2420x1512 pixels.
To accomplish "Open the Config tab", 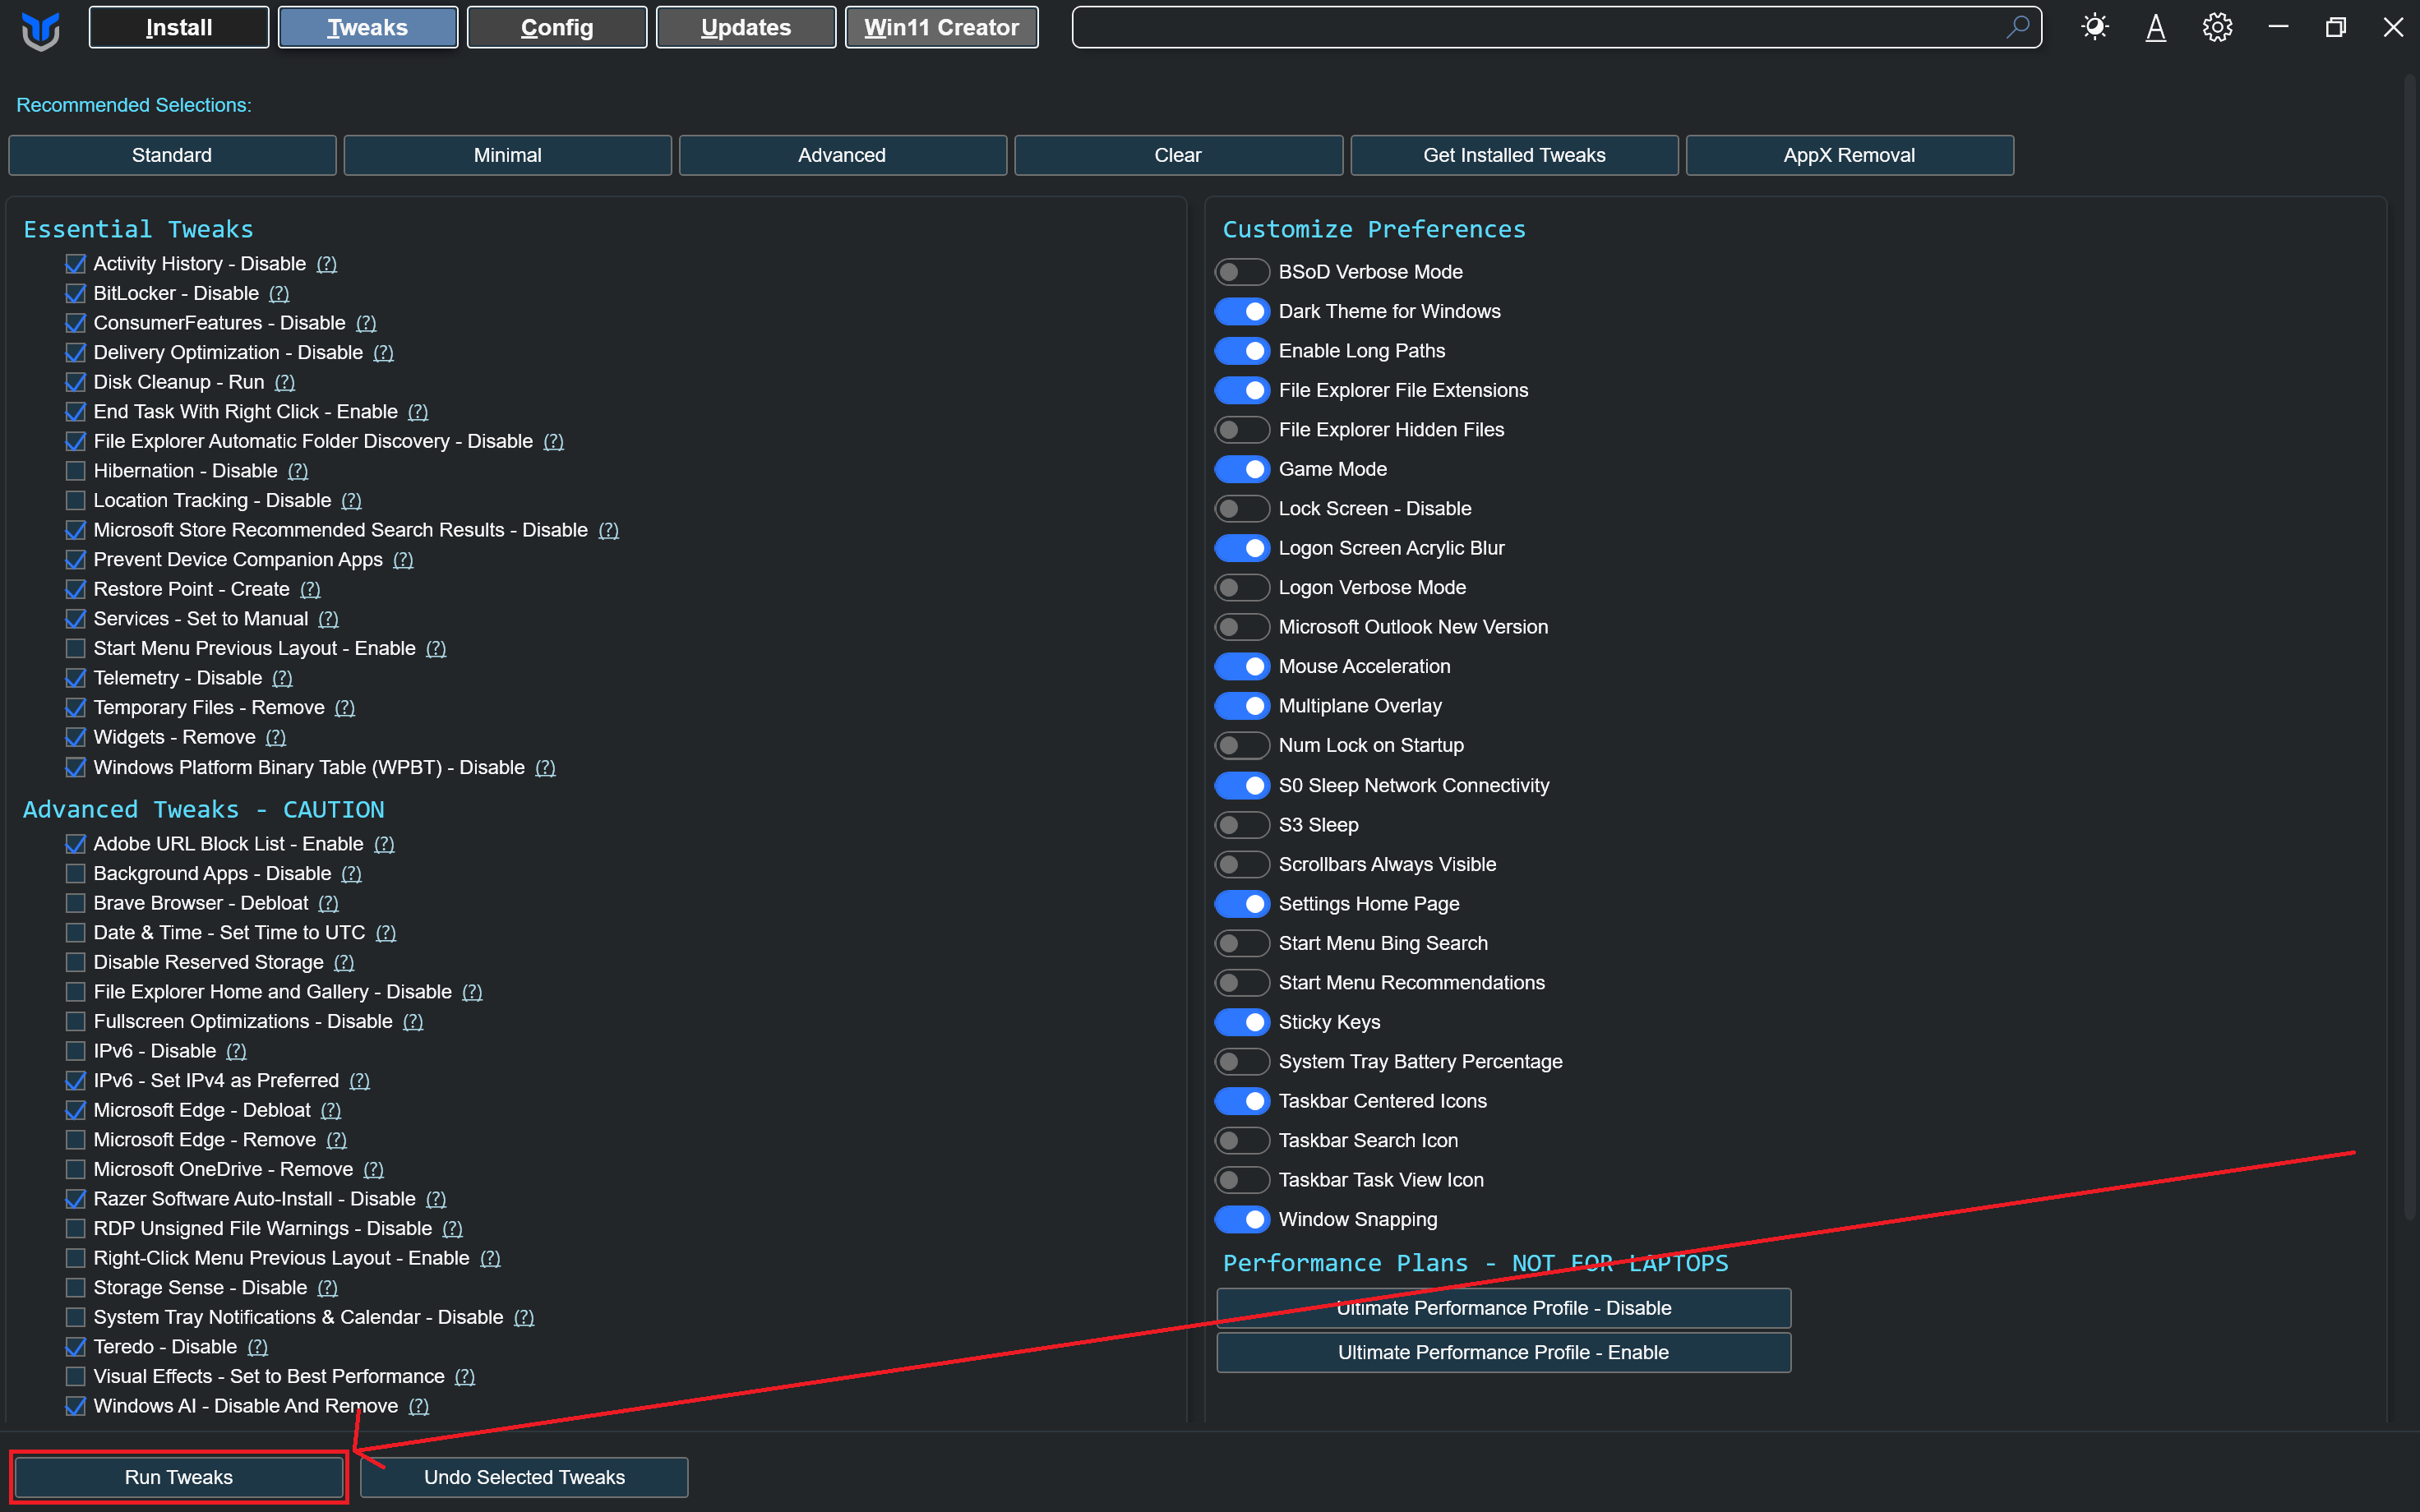I will click(557, 28).
